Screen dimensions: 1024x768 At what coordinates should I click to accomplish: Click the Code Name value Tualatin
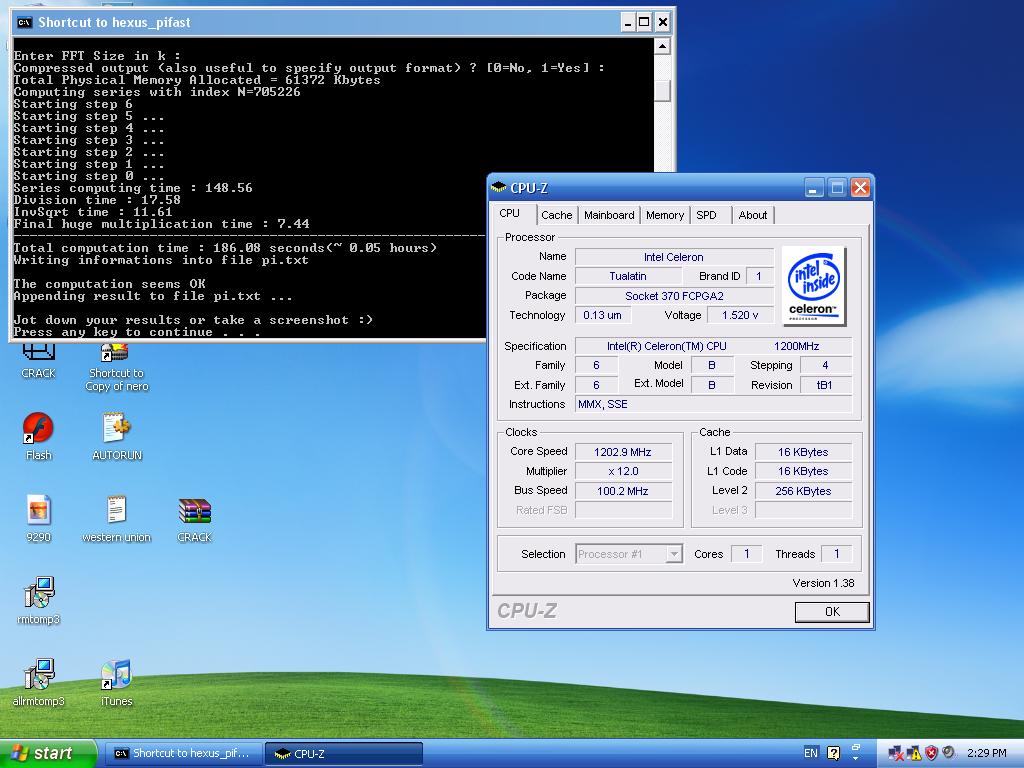pyautogui.click(x=628, y=276)
